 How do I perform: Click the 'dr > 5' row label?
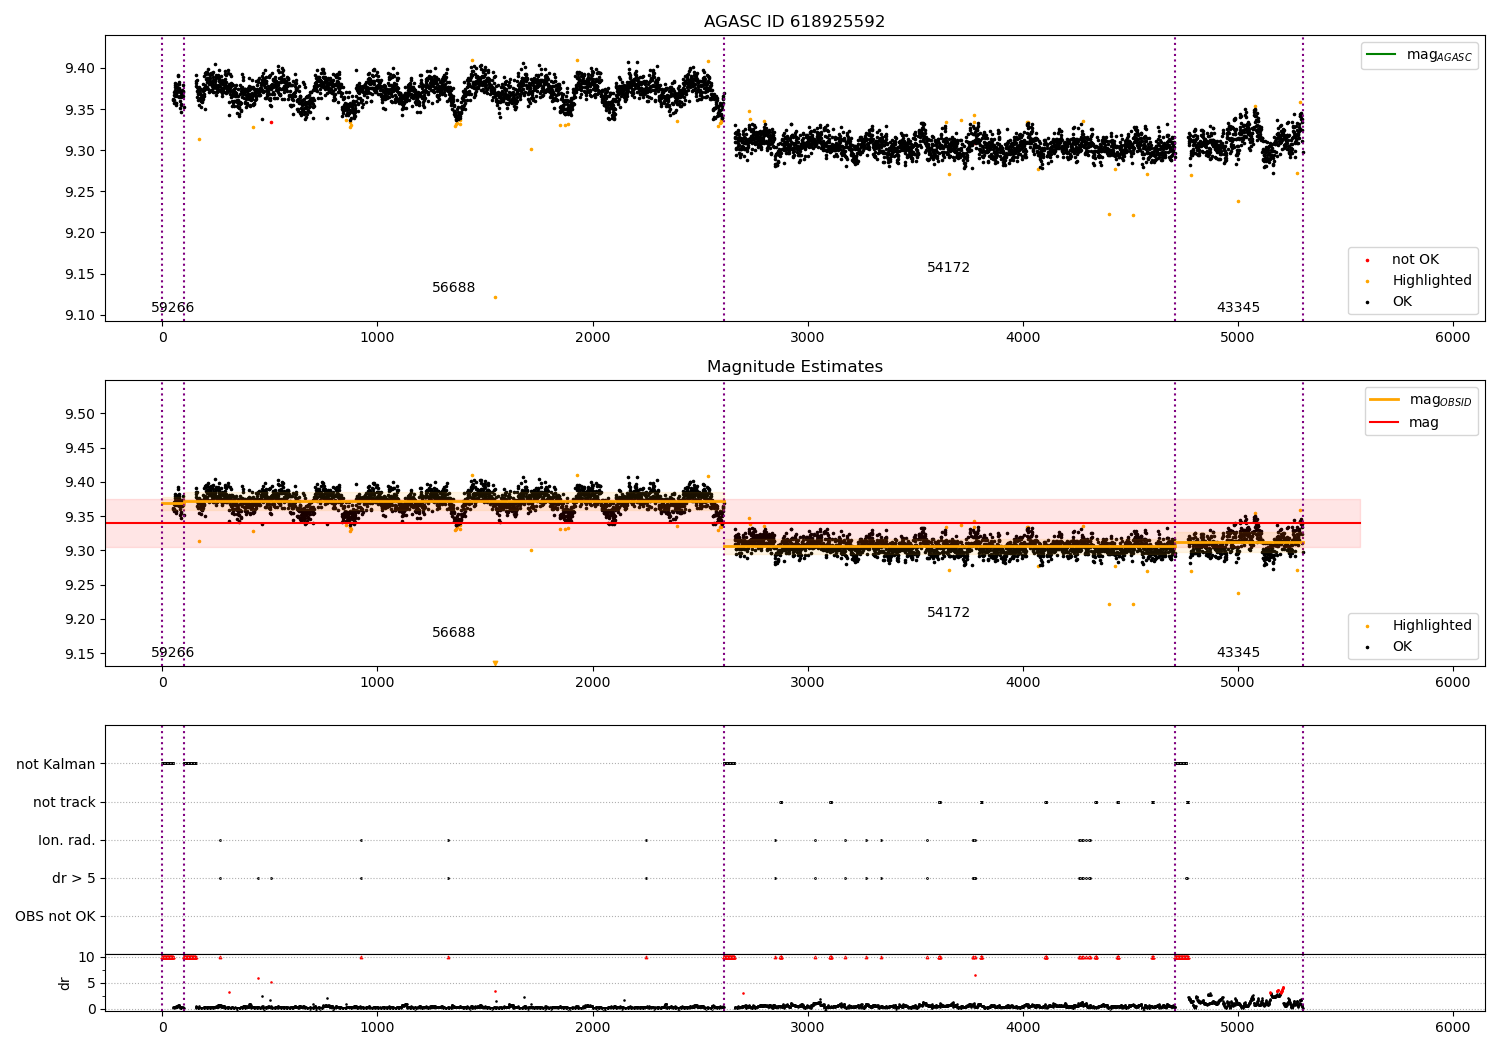74,878
